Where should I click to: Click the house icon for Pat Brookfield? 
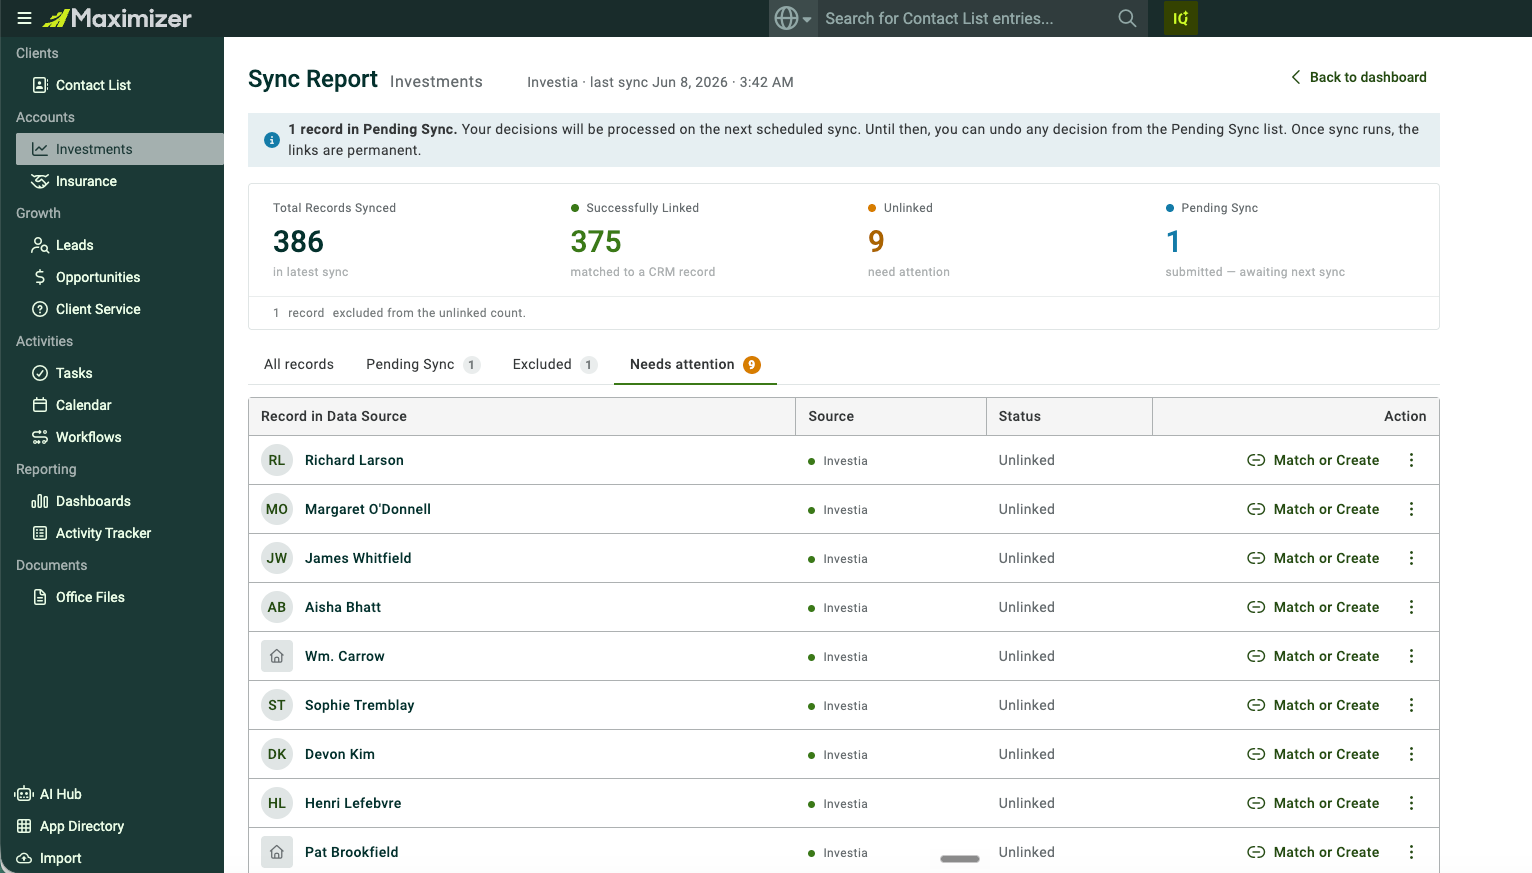point(277,852)
